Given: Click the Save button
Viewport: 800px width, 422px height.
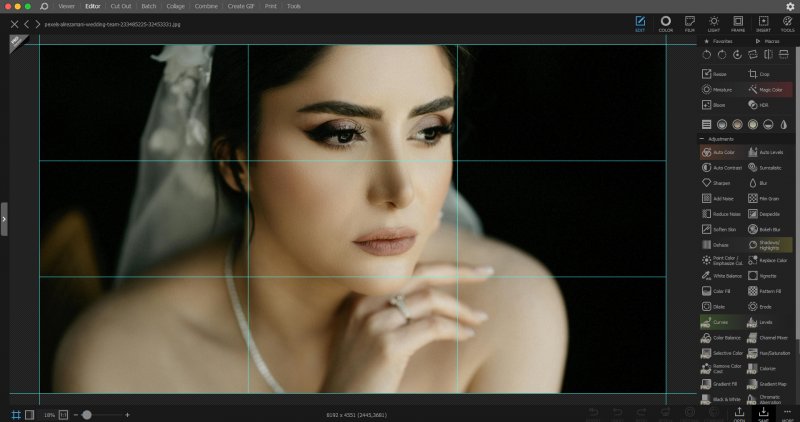Looking at the screenshot, I should [x=763, y=414].
